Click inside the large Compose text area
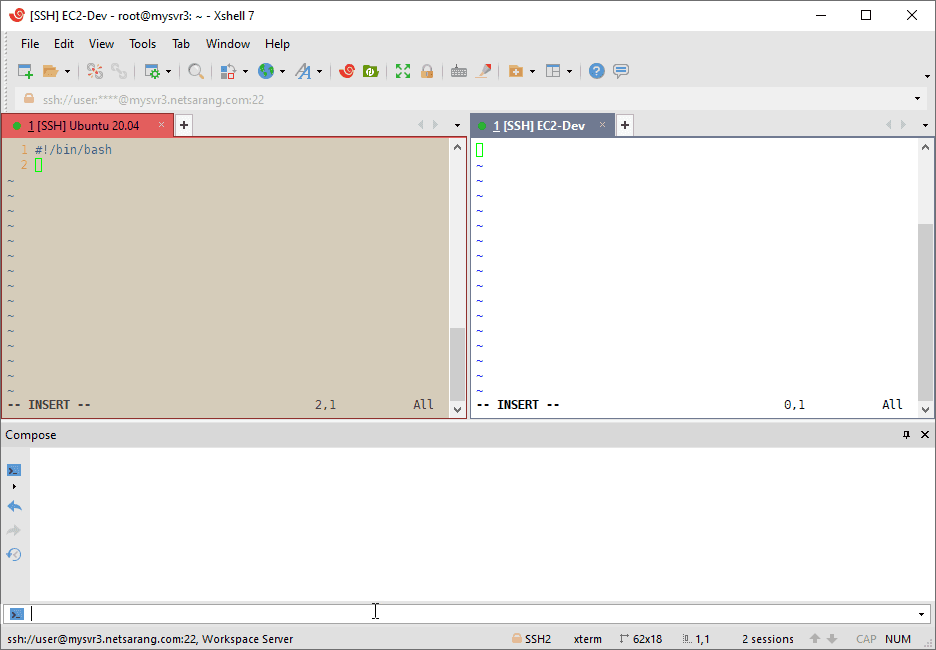Image resolution: width=936 pixels, height=650 pixels. pos(482,524)
